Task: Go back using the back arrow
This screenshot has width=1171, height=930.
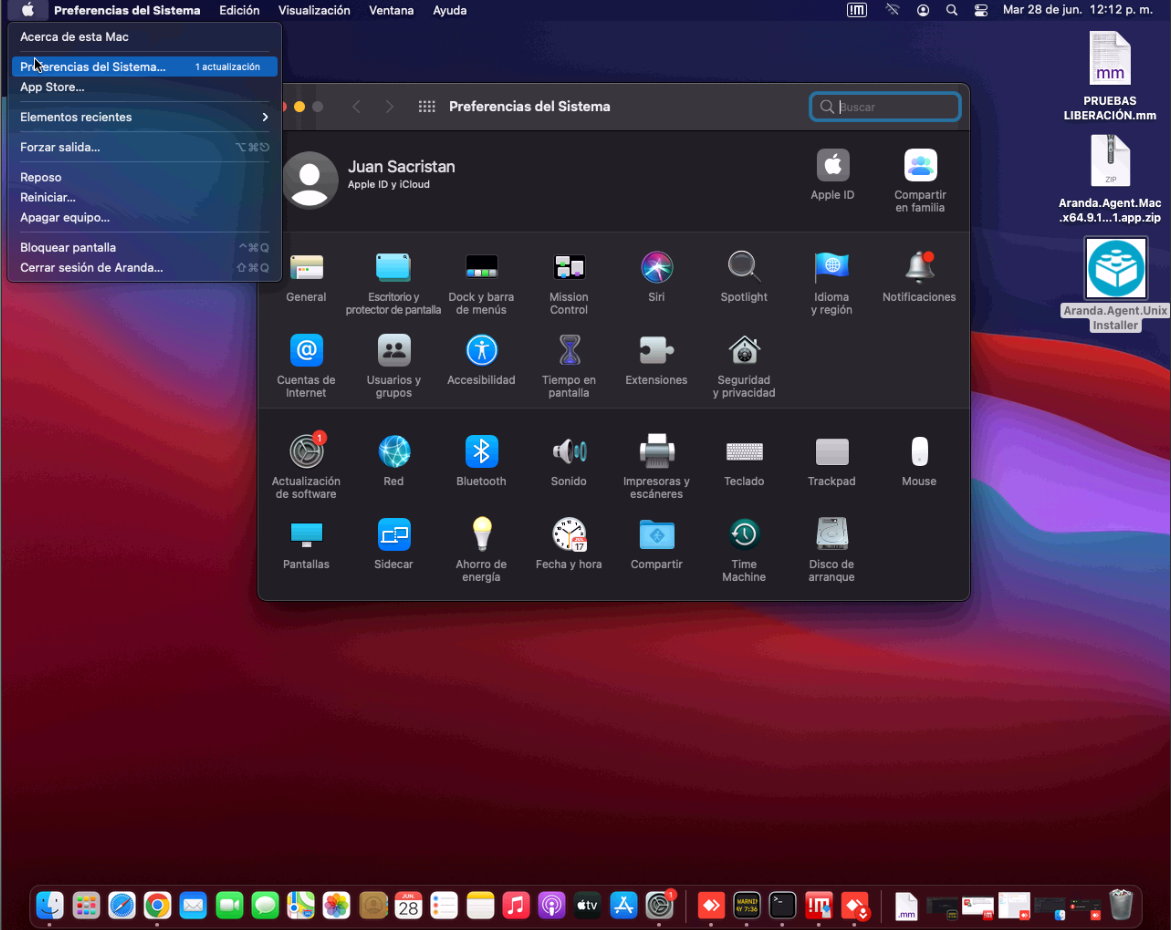Action: pyautogui.click(x=357, y=107)
